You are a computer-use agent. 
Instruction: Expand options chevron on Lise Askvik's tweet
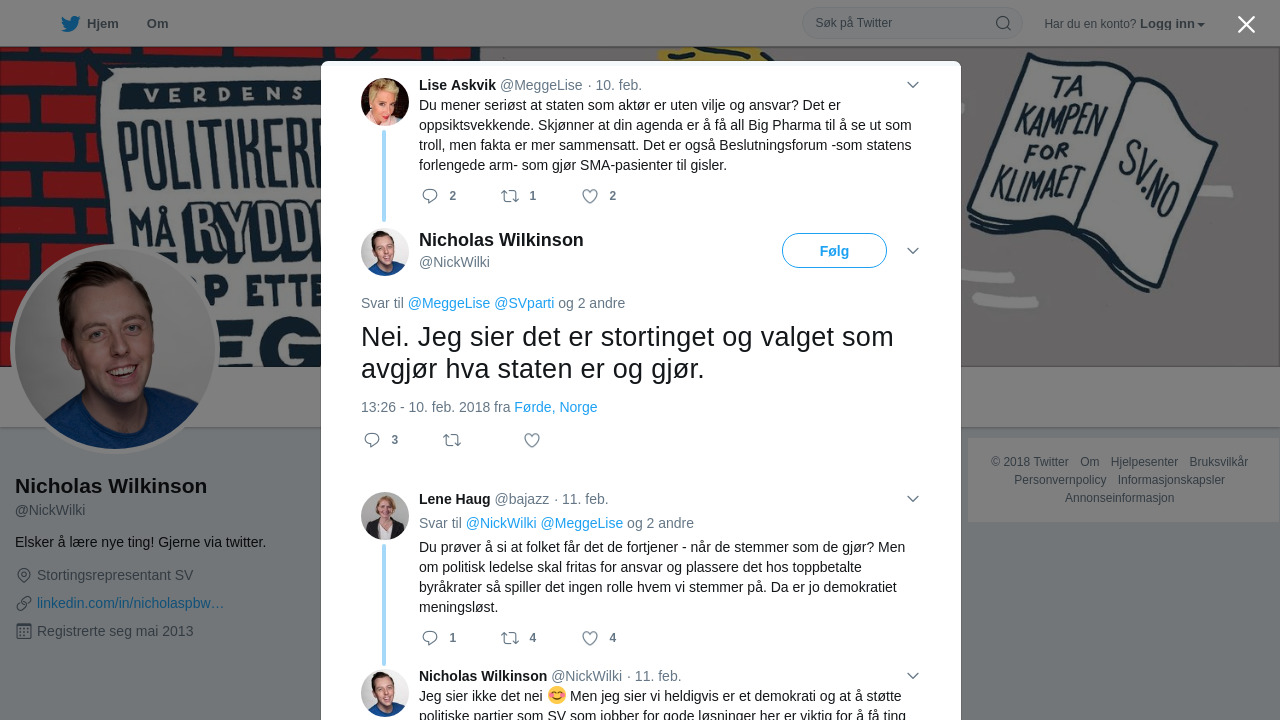coord(913,85)
